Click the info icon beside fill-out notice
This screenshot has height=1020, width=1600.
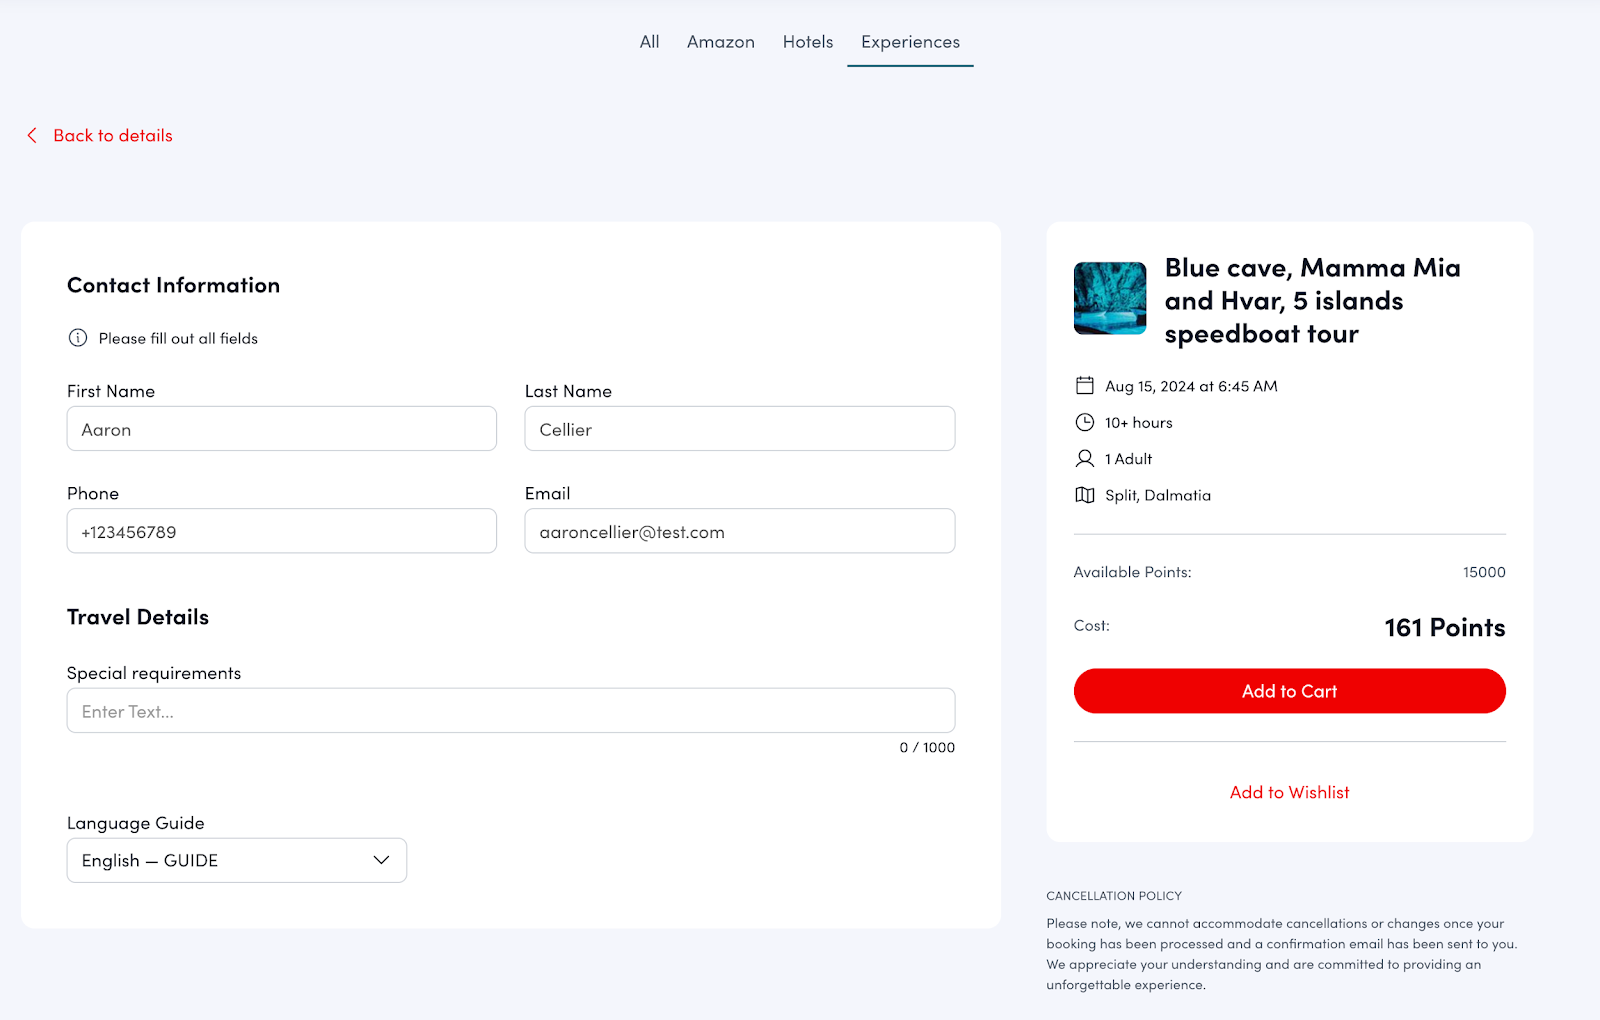pos(77,338)
